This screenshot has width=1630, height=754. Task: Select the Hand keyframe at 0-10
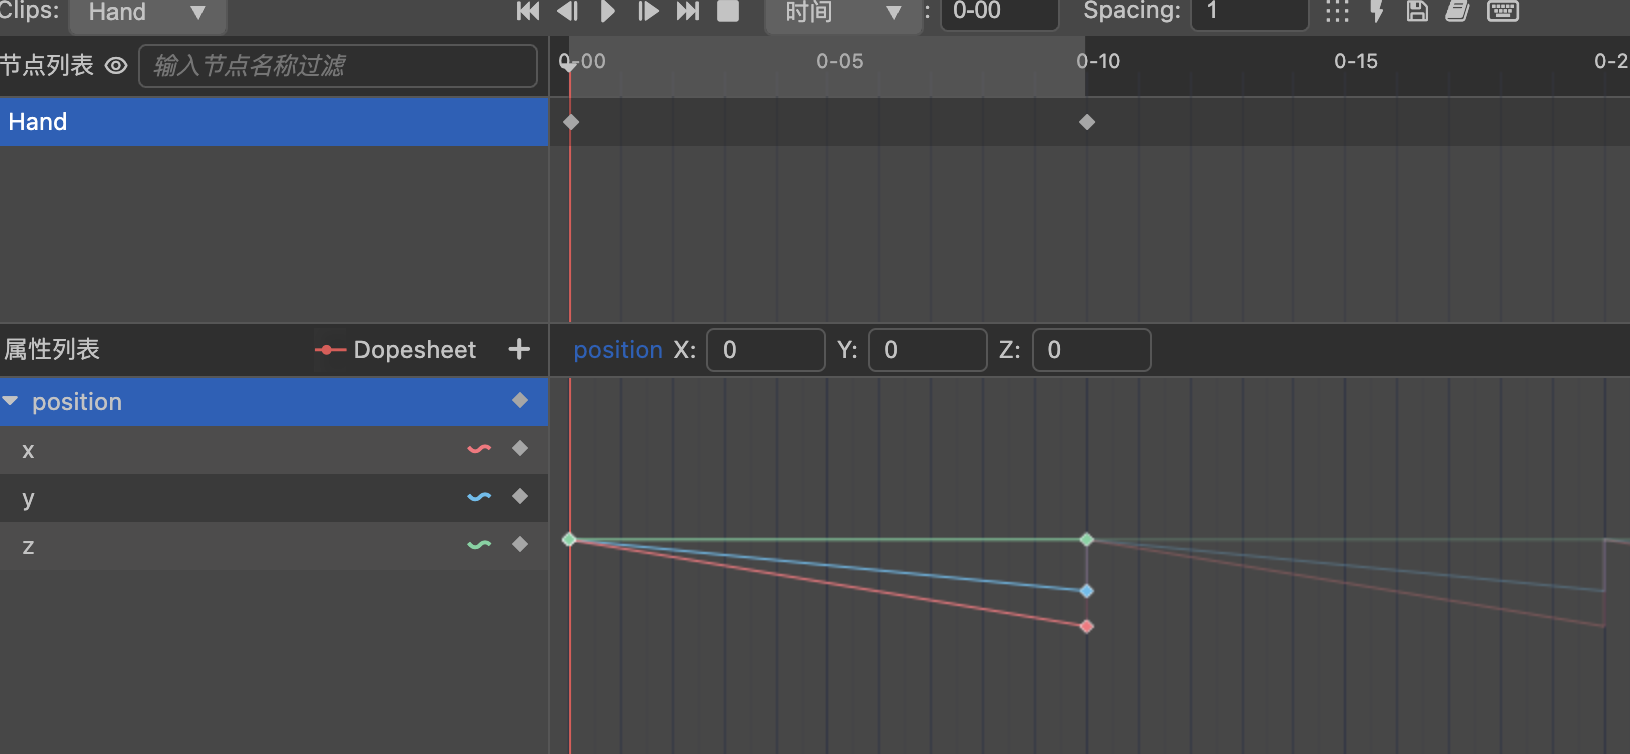pos(1087,122)
